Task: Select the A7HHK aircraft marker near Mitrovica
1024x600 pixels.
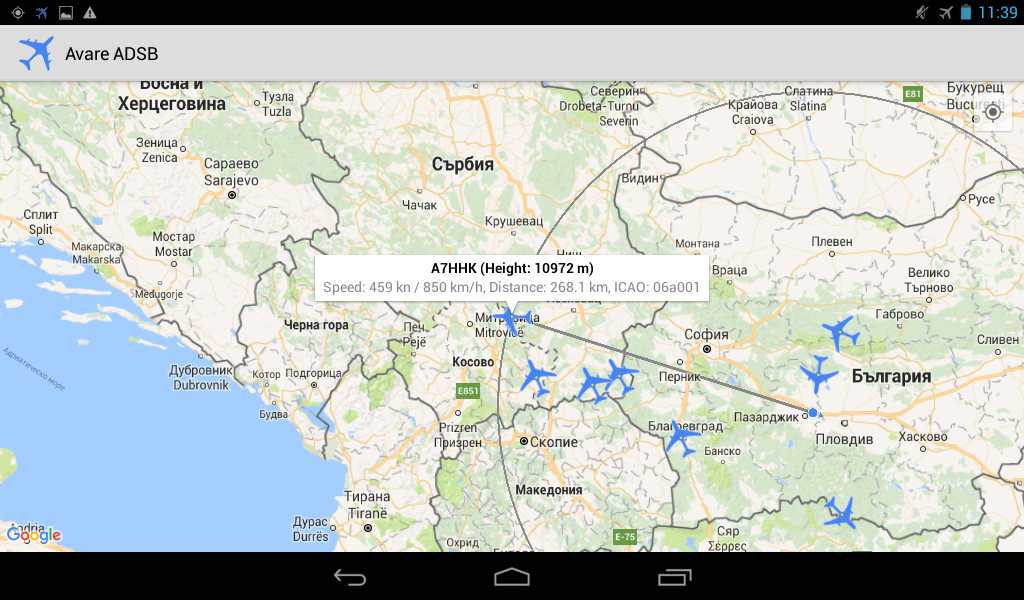Action: click(x=511, y=319)
